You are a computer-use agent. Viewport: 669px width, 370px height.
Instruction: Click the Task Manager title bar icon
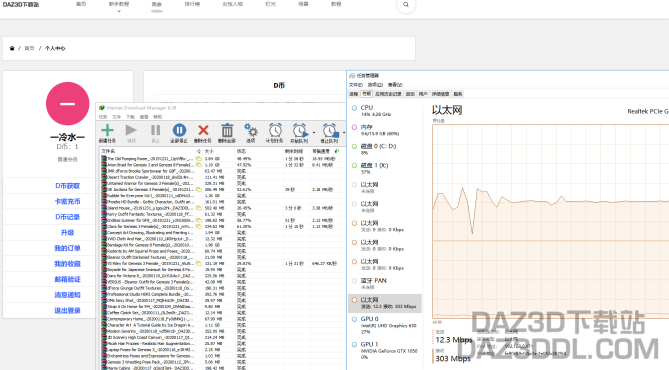coord(352,76)
